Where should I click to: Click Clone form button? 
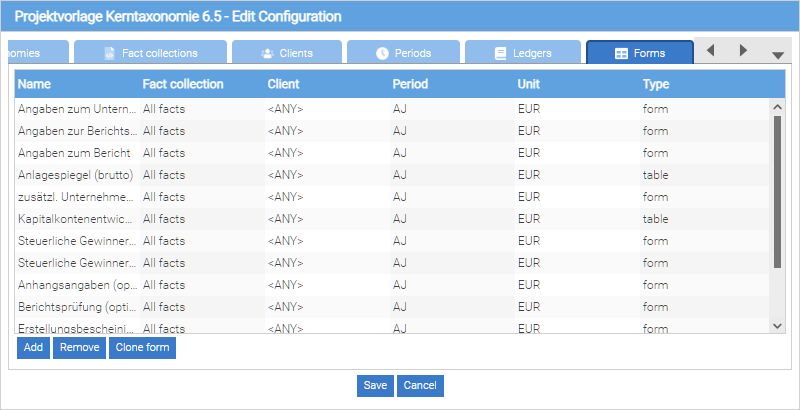click(x=142, y=348)
